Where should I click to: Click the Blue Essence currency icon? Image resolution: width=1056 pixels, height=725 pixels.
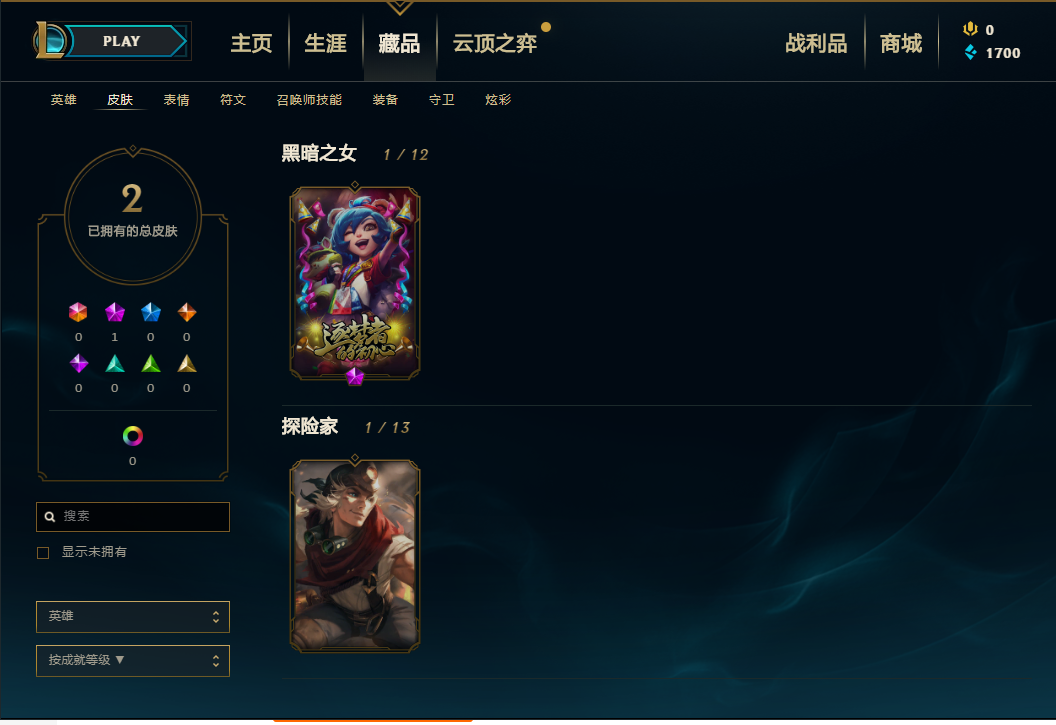click(x=970, y=52)
